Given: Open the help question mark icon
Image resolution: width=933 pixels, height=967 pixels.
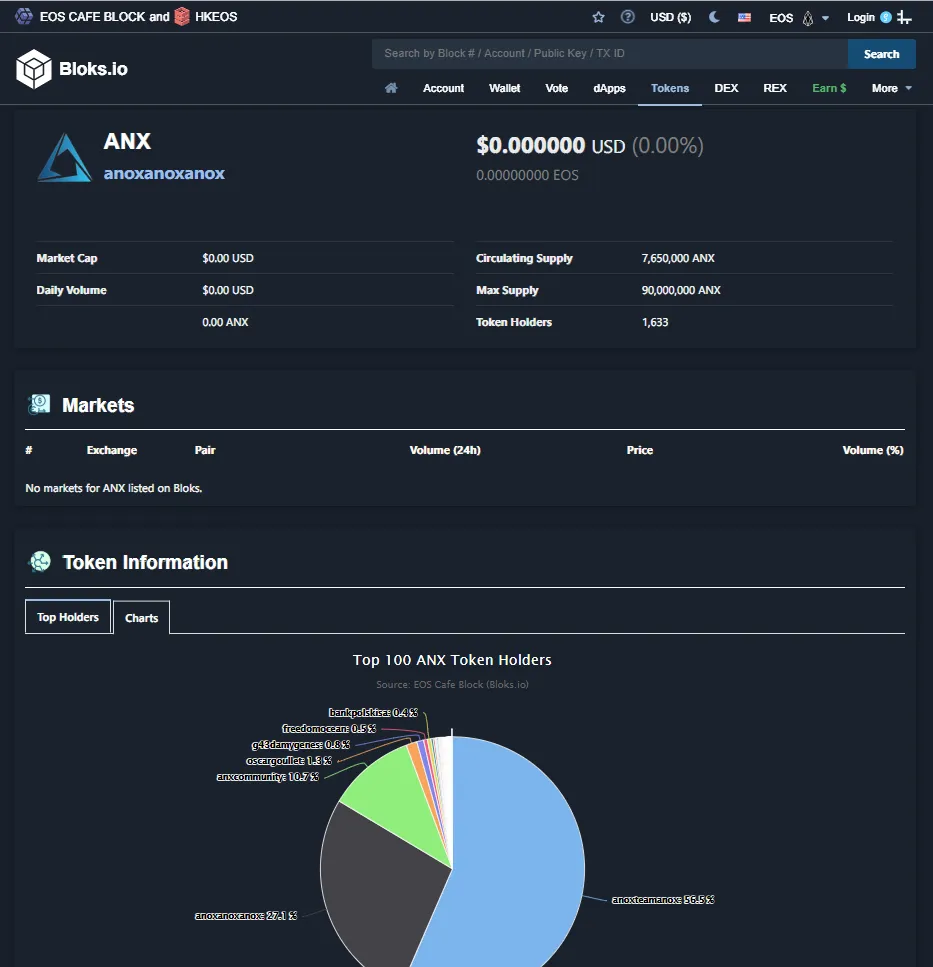Looking at the screenshot, I should pos(628,17).
